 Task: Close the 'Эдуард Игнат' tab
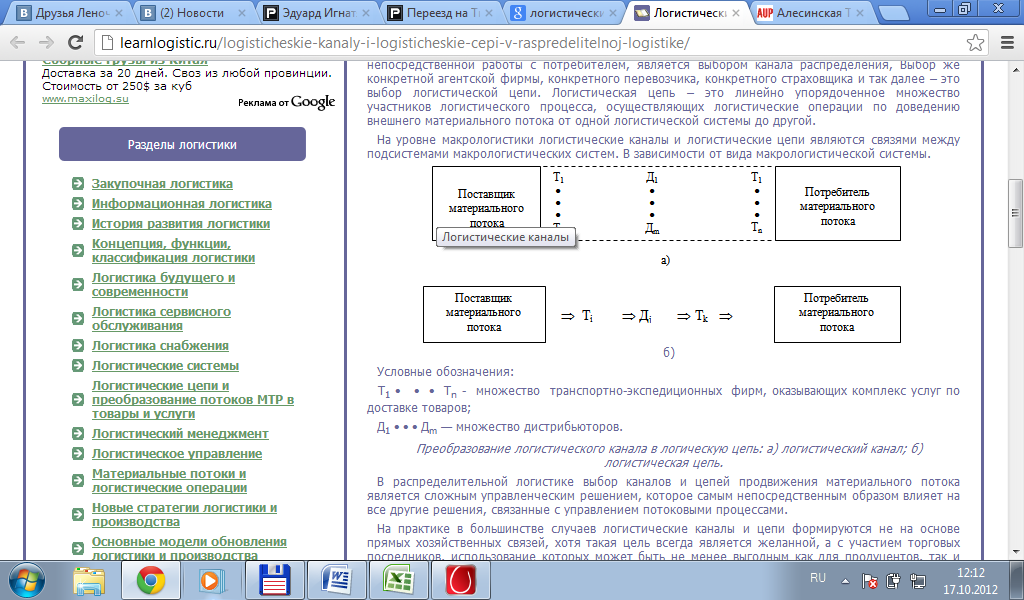coord(366,12)
